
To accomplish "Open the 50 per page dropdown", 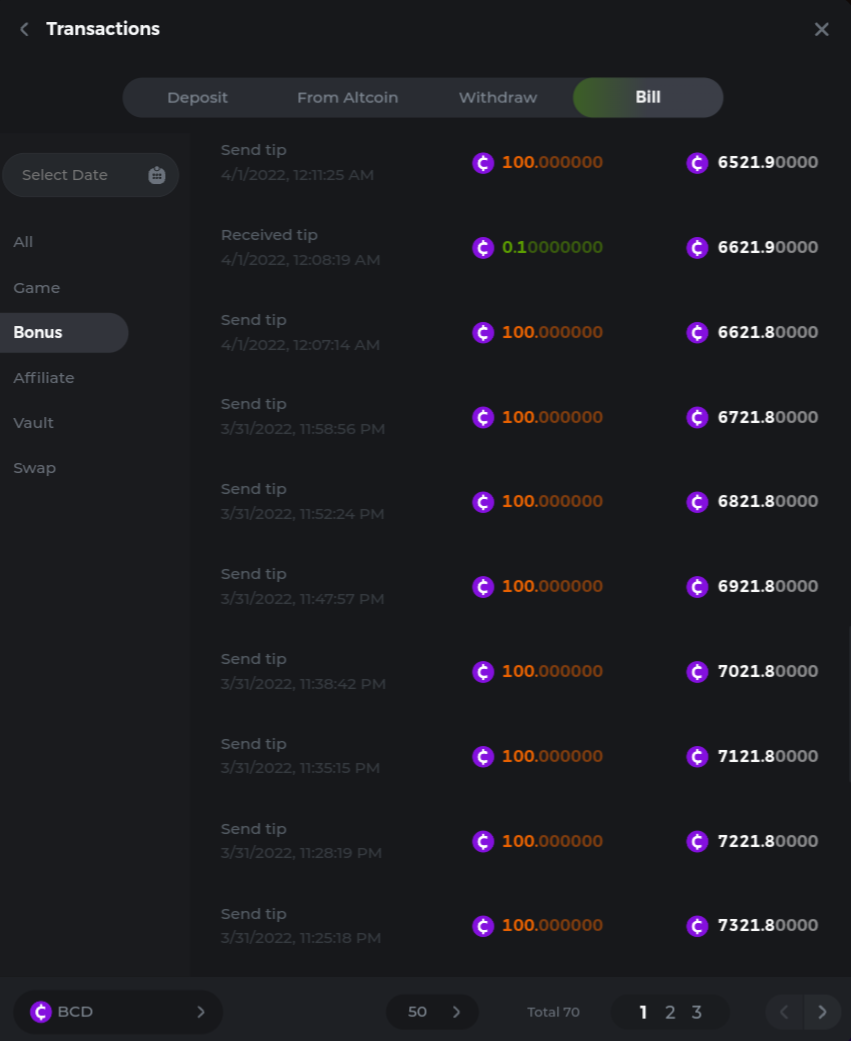I will click(x=432, y=1012).
